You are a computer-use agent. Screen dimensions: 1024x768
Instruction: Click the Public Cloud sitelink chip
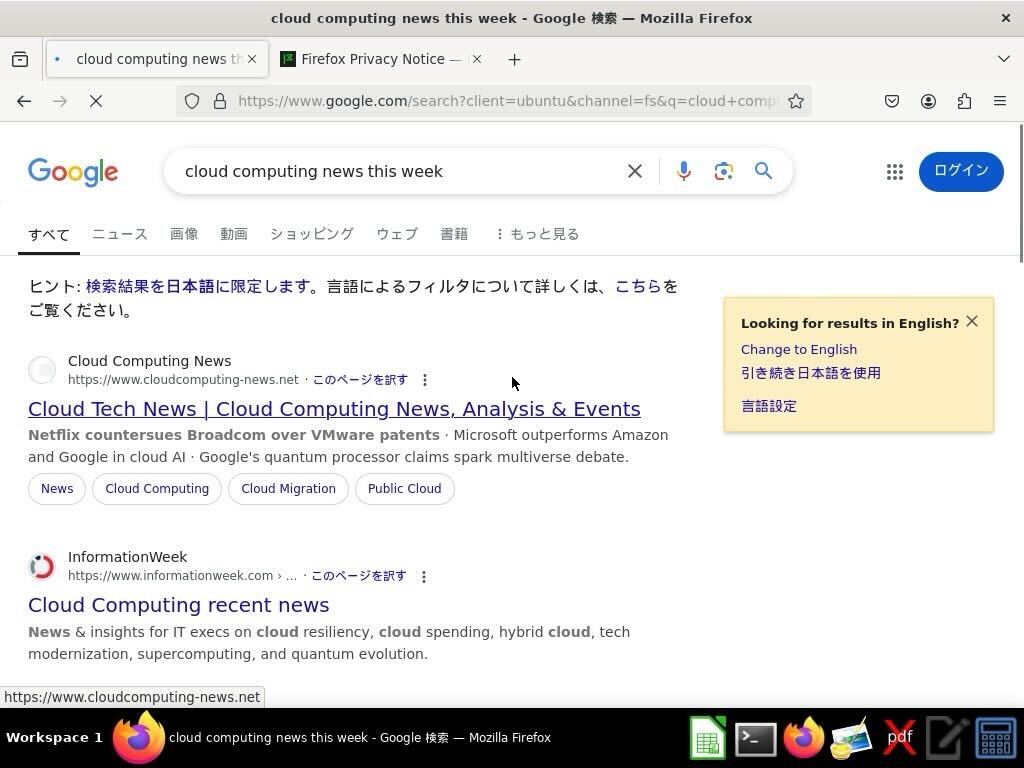404,489
